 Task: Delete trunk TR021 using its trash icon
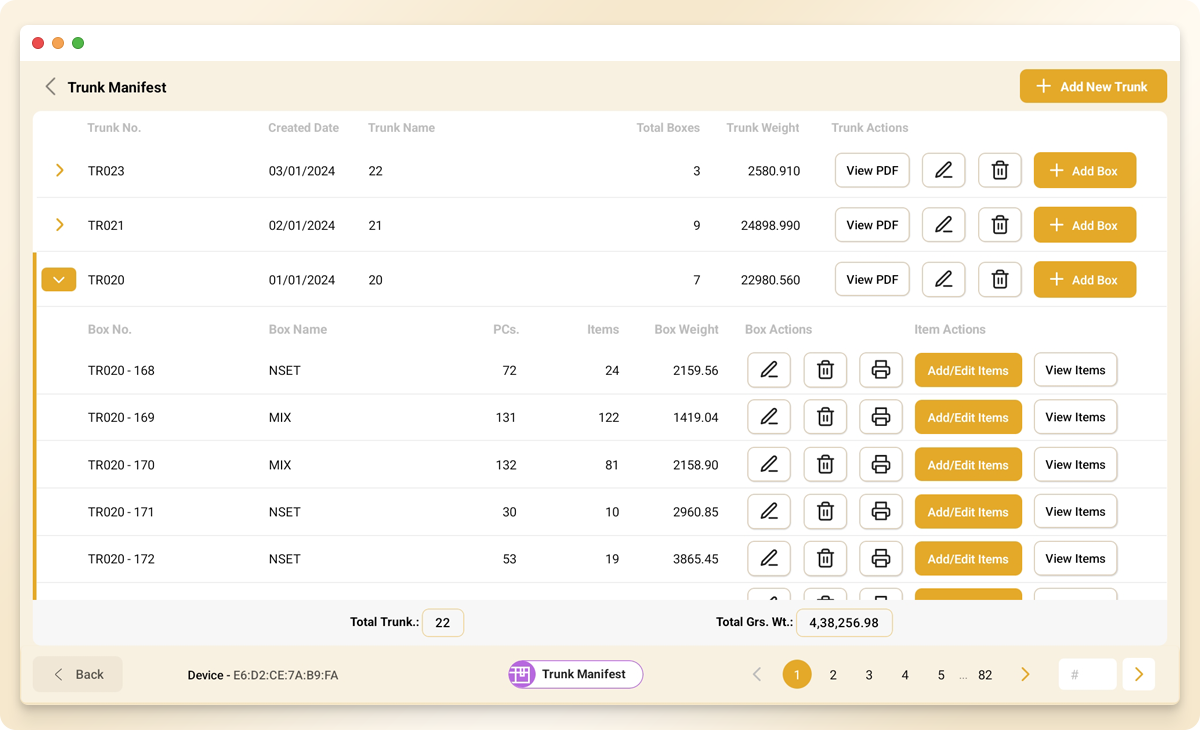[999, 225]
